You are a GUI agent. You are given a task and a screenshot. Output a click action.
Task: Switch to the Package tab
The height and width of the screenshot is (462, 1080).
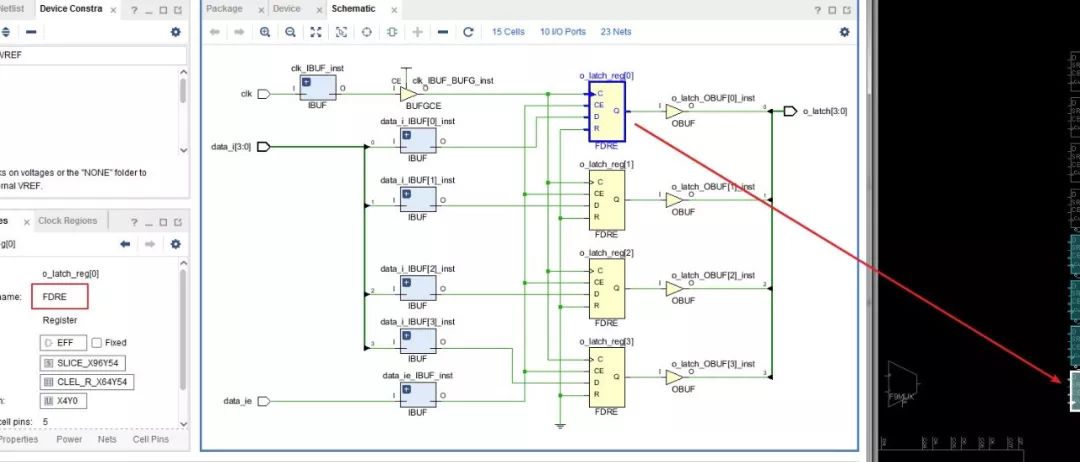(x=225, y=9)
